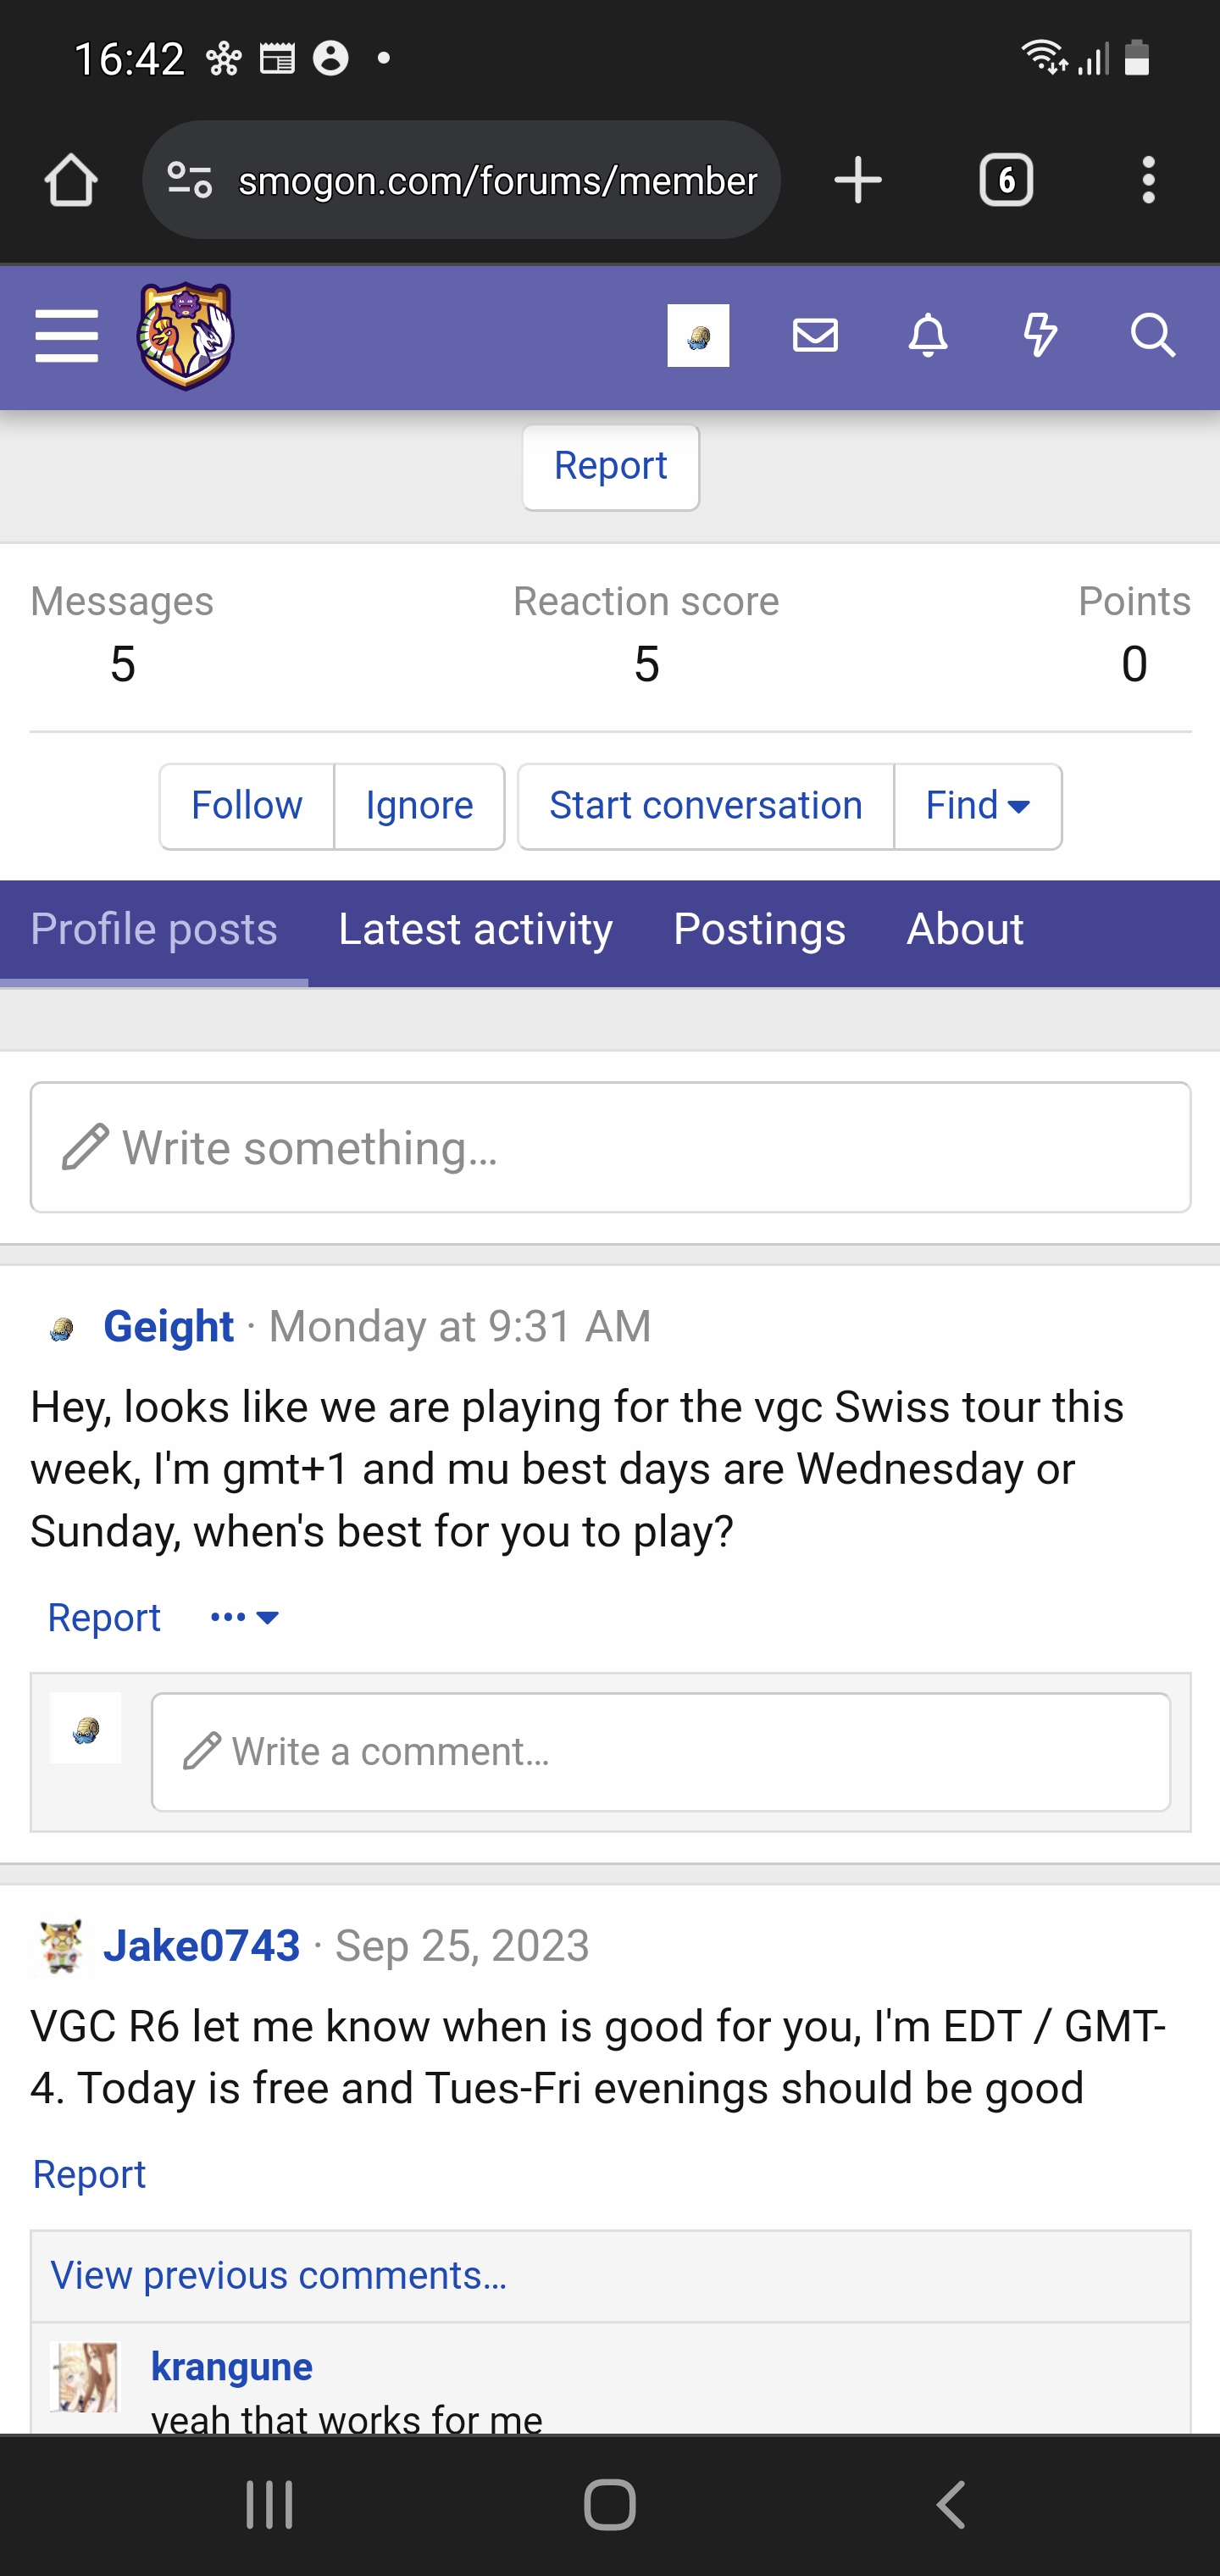Tap the browser home icon
The height and width of the screenshot is (2576, 1220).
pyautogui.click(x=71, y=181)
